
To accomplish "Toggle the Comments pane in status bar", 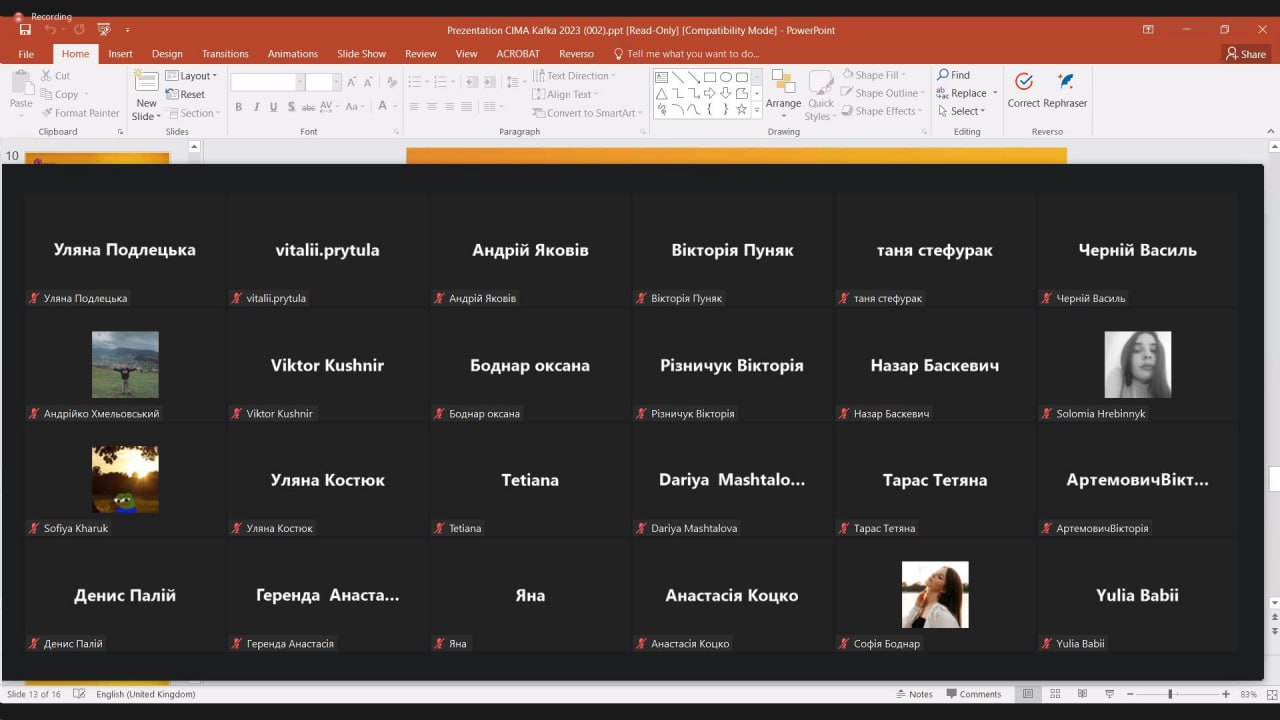I will point(973,694).
